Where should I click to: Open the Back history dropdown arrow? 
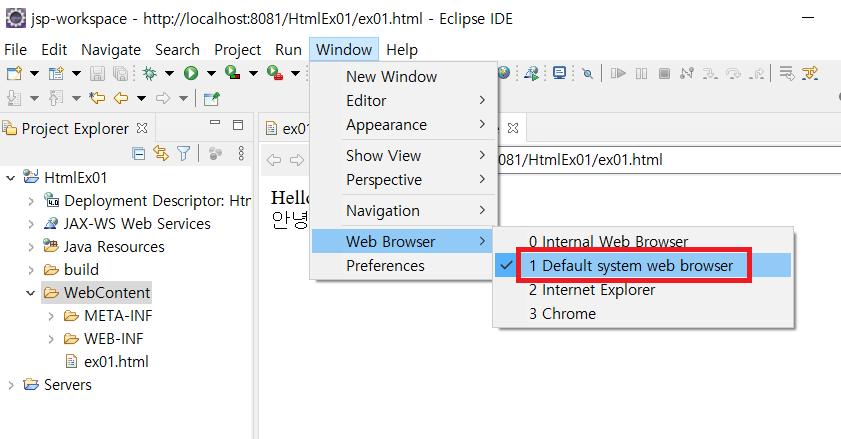point(142,99)
